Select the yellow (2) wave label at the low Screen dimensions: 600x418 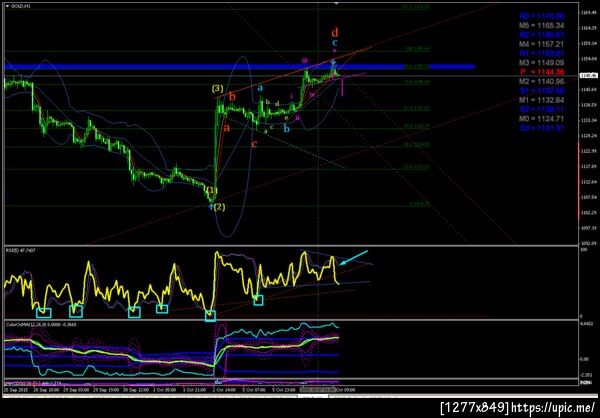220,207
